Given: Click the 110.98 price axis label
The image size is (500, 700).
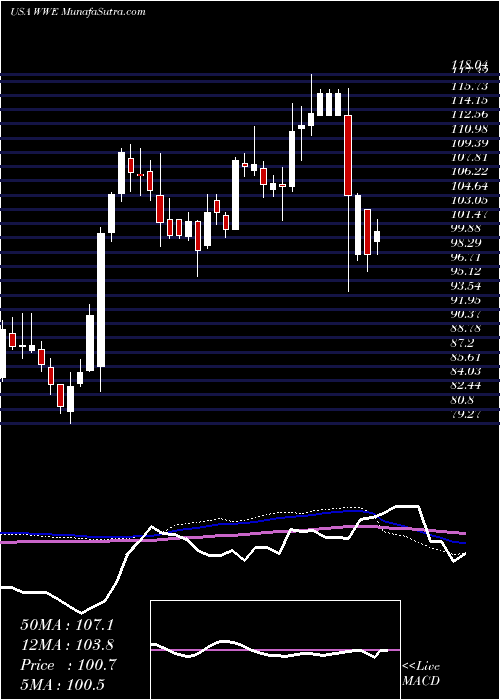Looking at the screenshot, I should [472, 129].
